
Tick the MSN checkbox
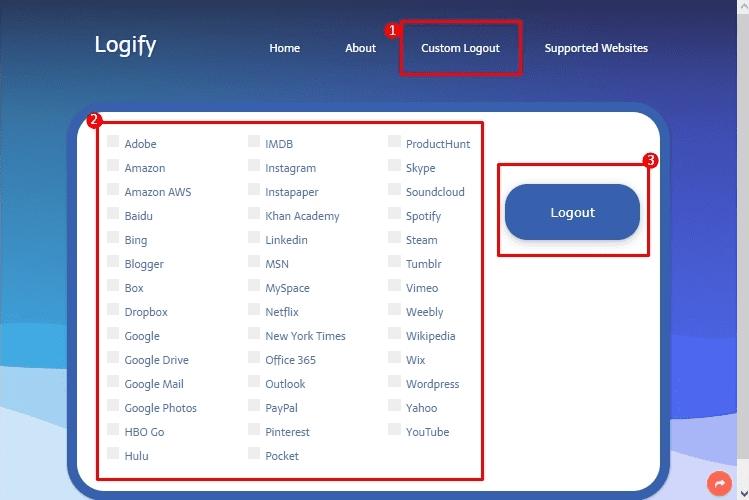point(254,261)
